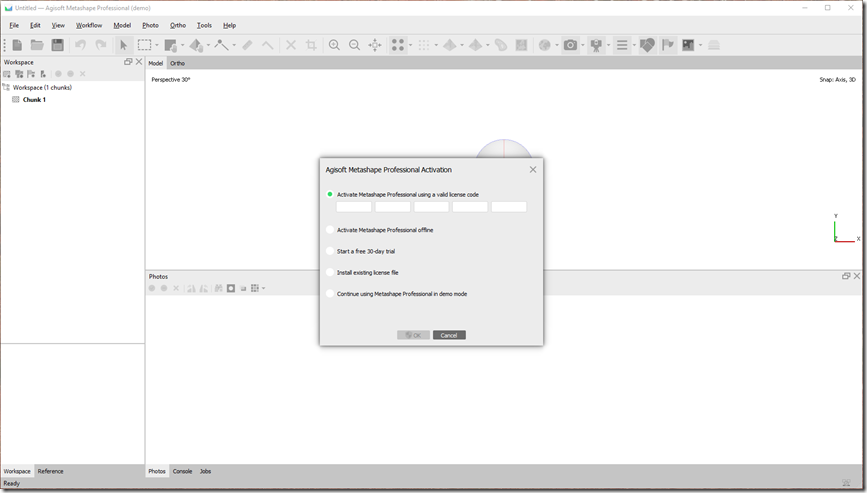
Task: Open the show cameras dropdown arrow
Action: [583, 46]
